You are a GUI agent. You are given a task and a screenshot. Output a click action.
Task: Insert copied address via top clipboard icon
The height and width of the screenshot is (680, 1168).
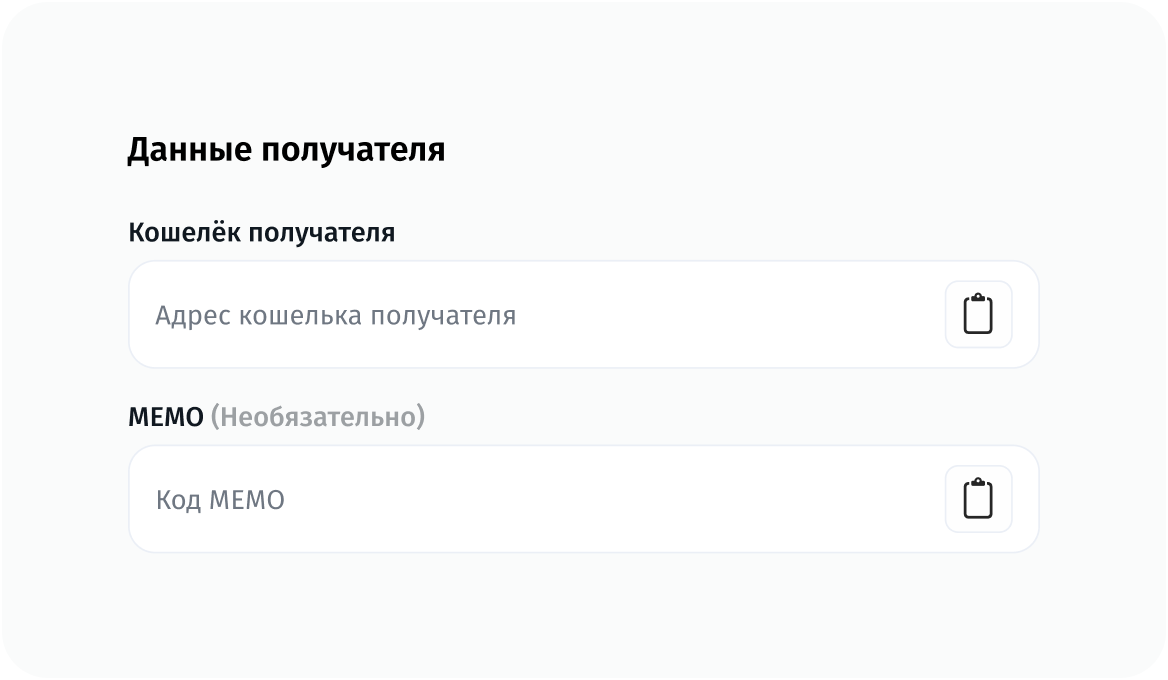pyautogui.click(x=978, y=314)
